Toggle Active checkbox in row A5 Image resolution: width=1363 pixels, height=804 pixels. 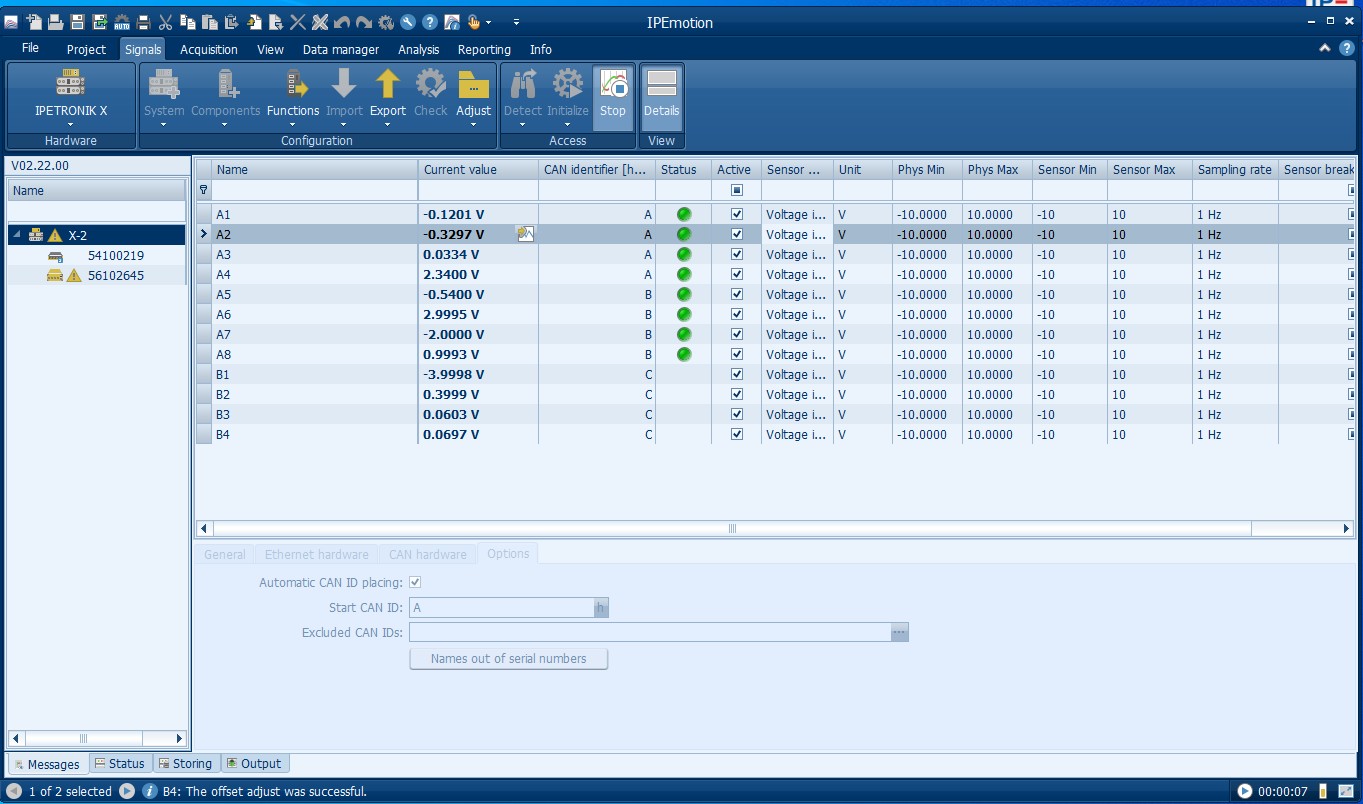click(x=737, y=294)
